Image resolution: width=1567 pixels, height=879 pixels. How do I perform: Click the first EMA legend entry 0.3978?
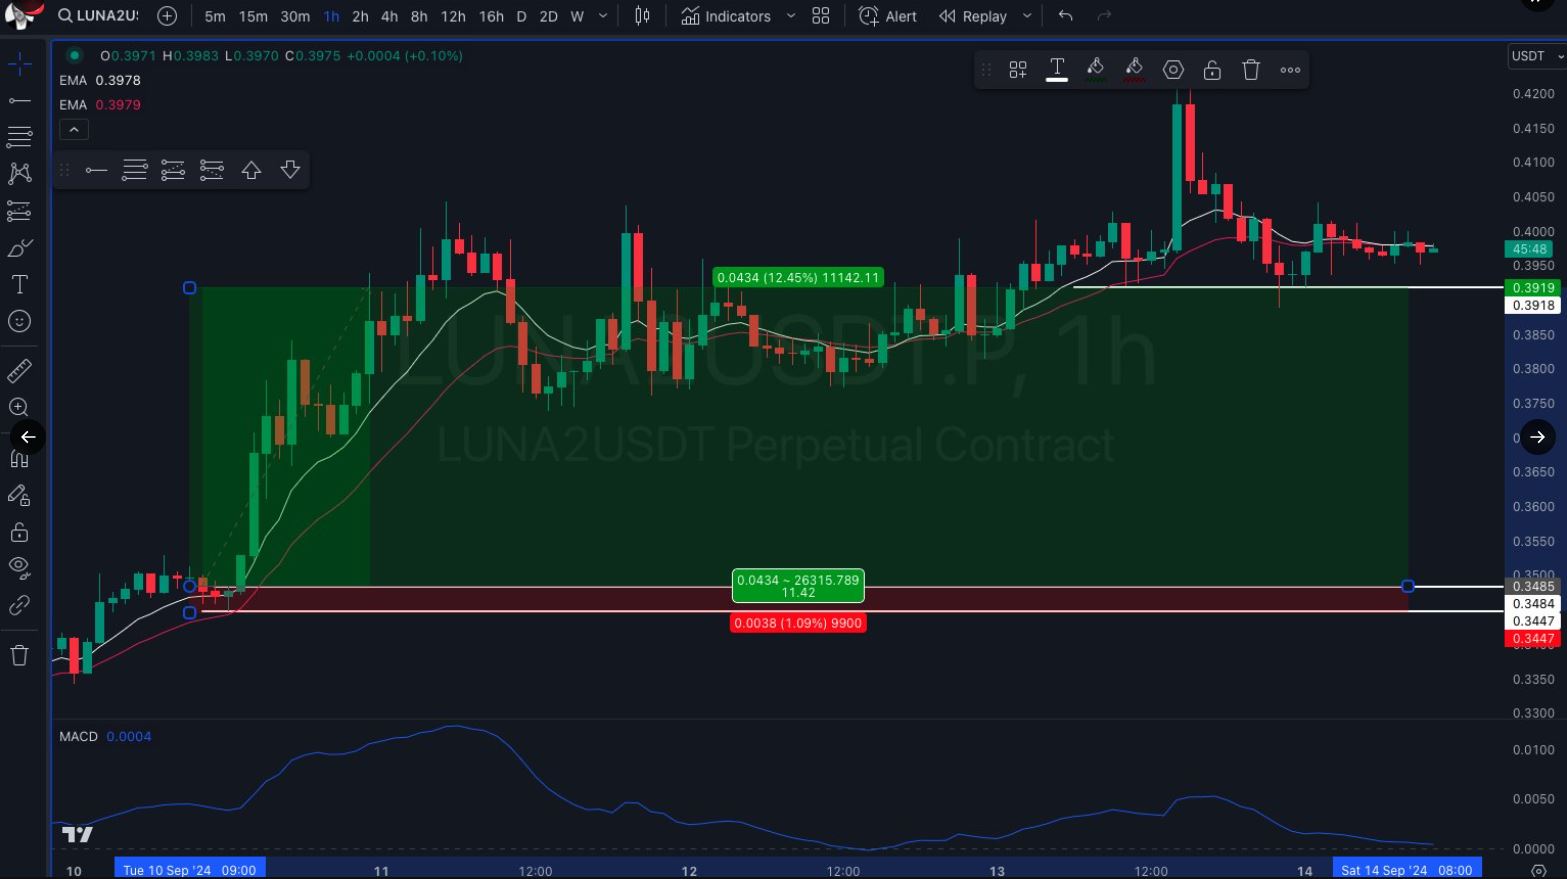coord(100,80)
